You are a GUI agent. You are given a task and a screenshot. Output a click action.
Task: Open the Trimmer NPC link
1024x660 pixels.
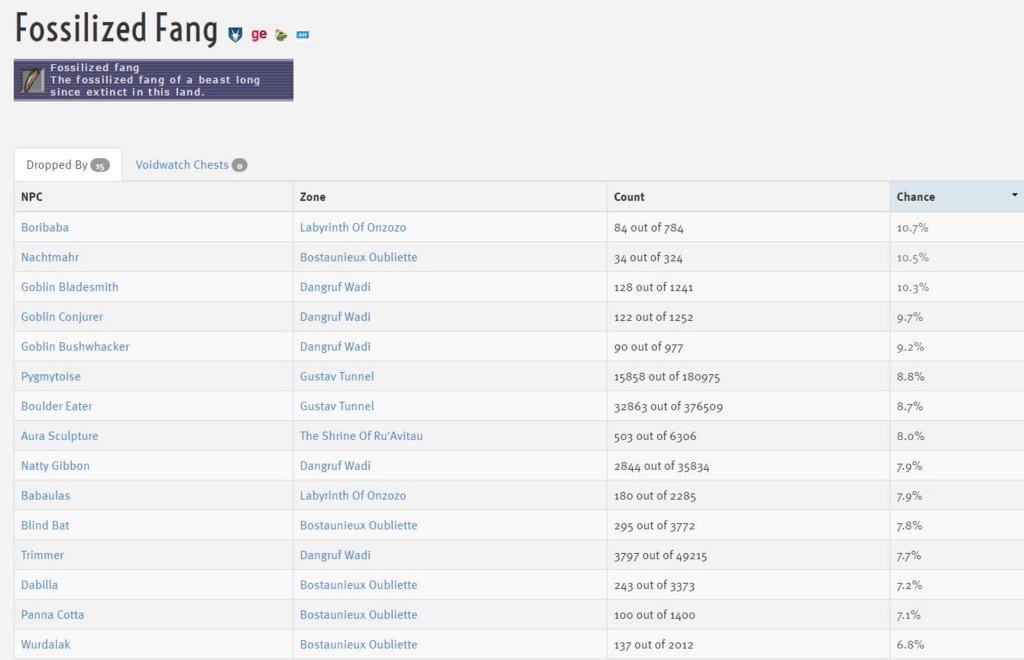tap(42, 555)
